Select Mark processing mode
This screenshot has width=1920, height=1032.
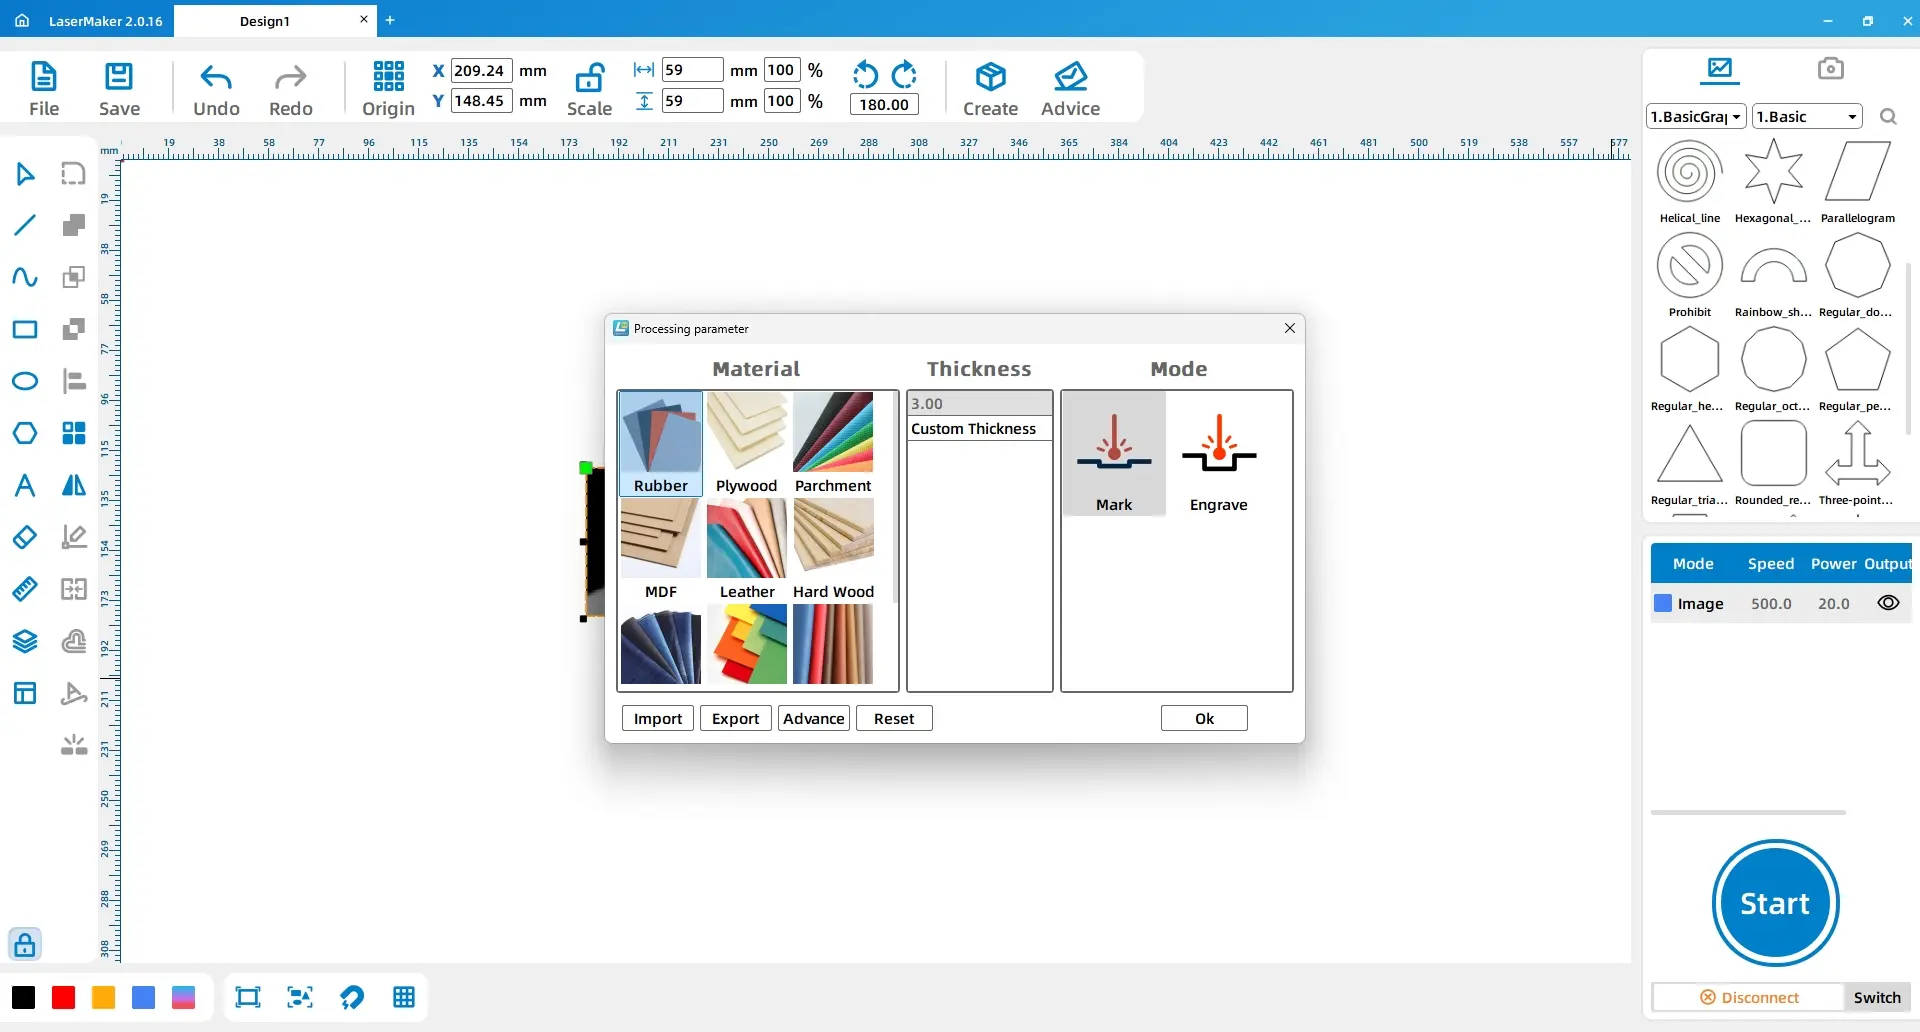1114,454
